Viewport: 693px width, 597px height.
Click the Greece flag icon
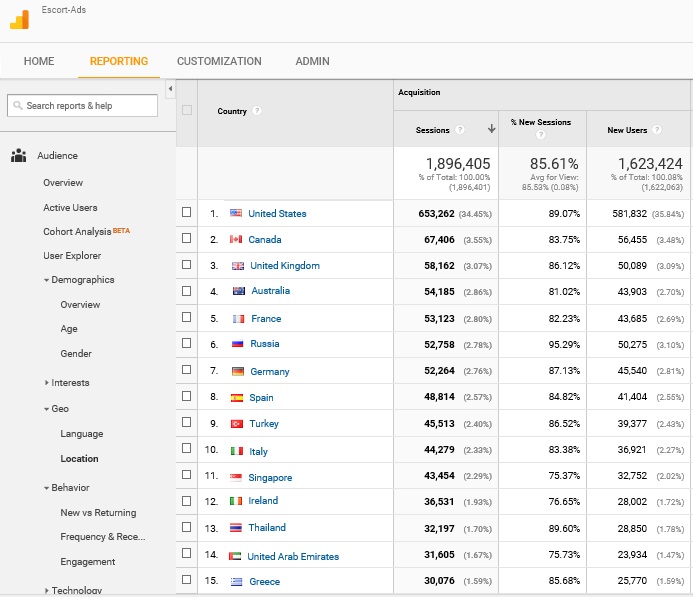tap(236, 582)
